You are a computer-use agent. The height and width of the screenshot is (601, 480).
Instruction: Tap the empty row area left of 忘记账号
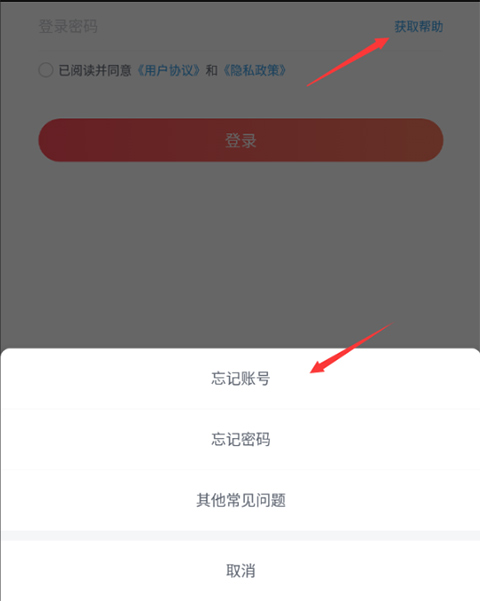click(105, 379)
